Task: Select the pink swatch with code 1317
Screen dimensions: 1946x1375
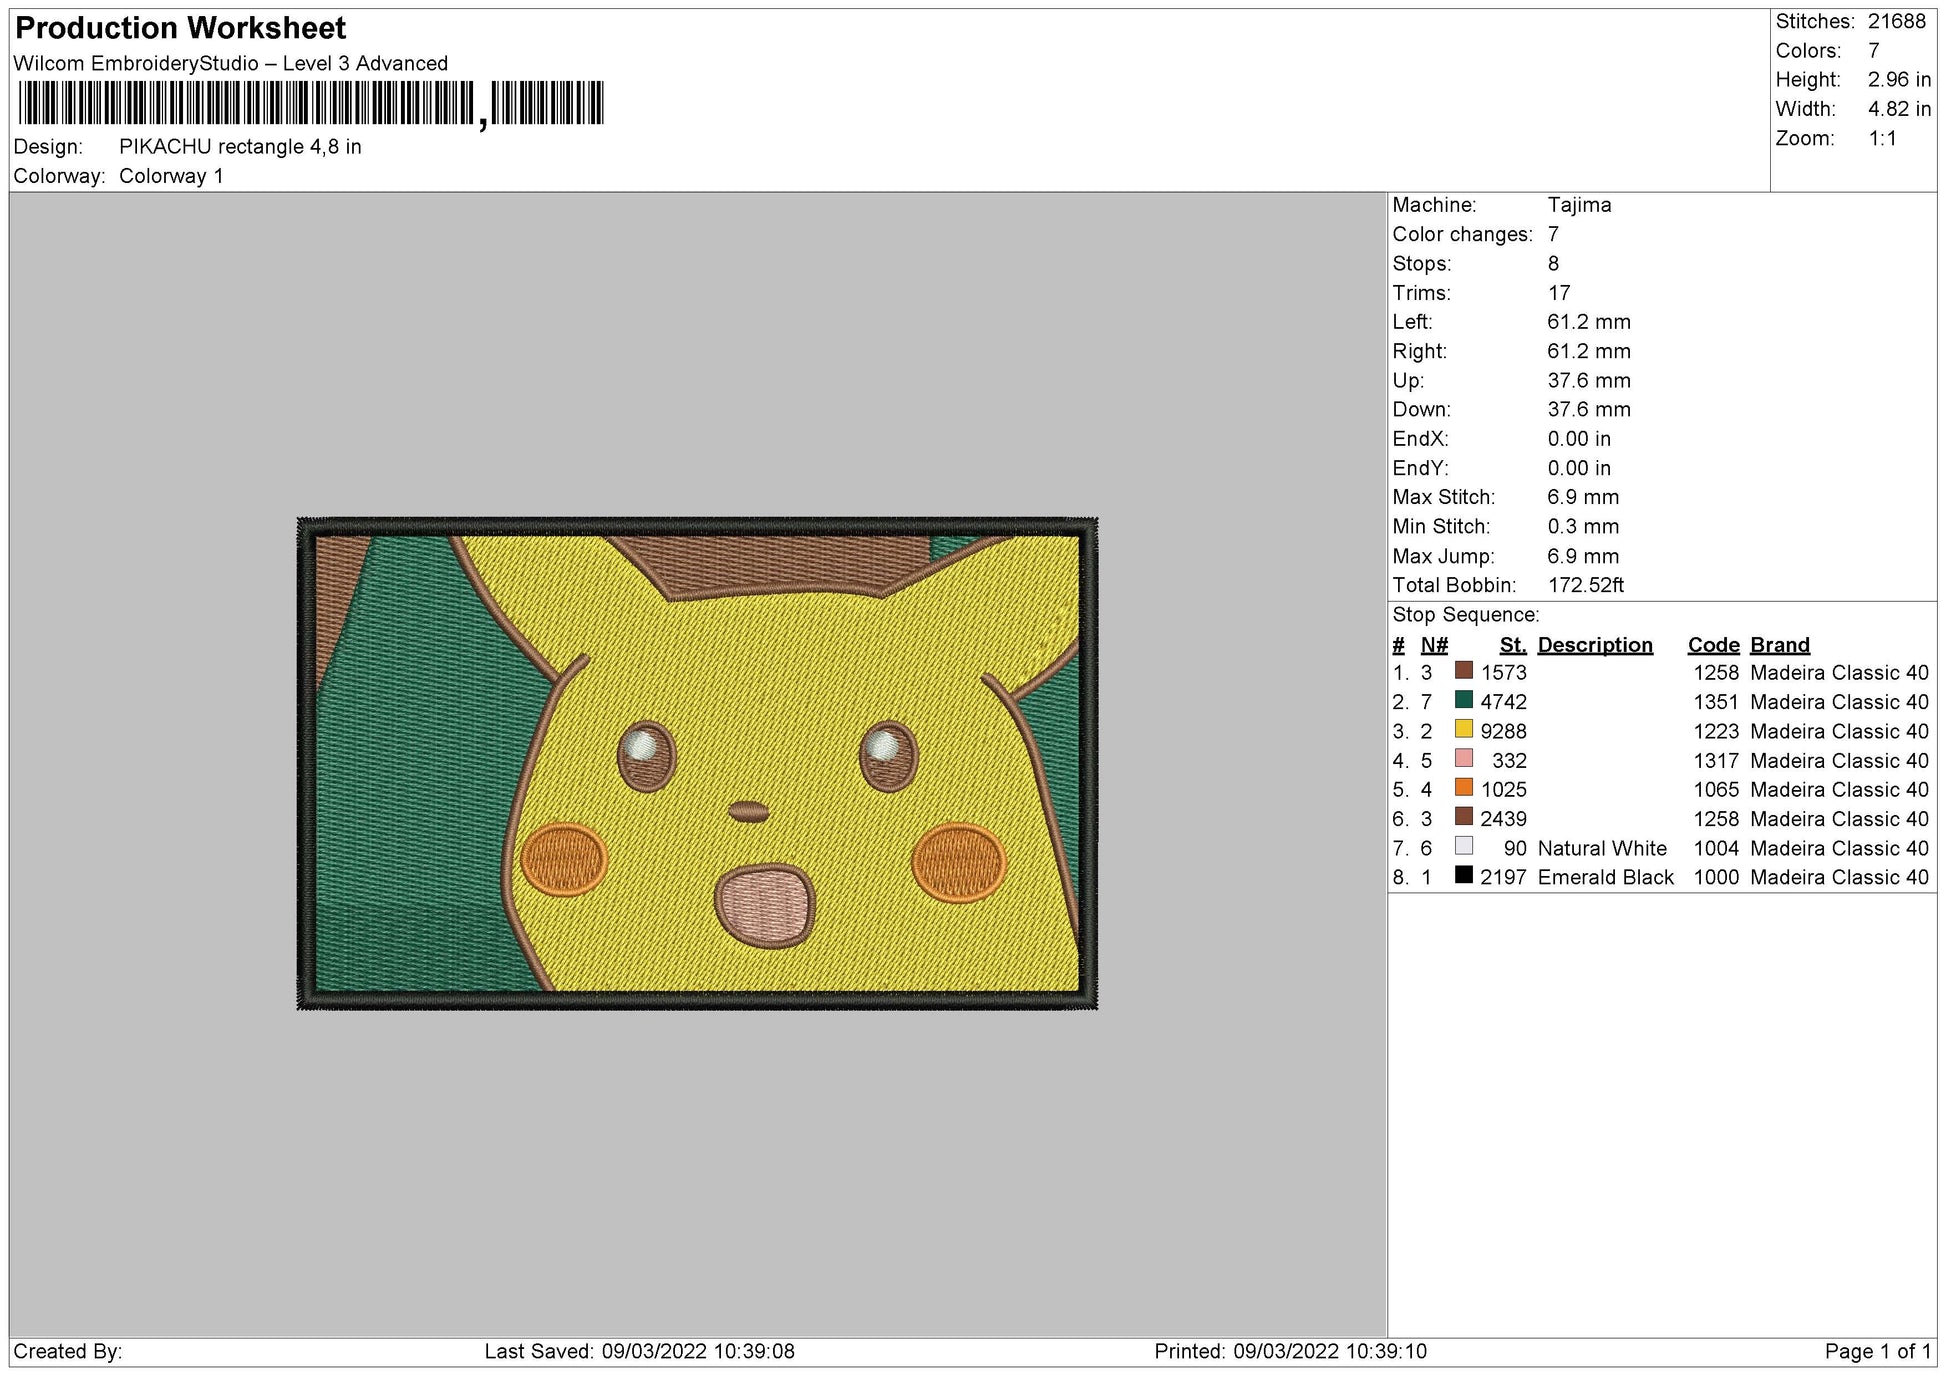Action: pos(1463,760)
